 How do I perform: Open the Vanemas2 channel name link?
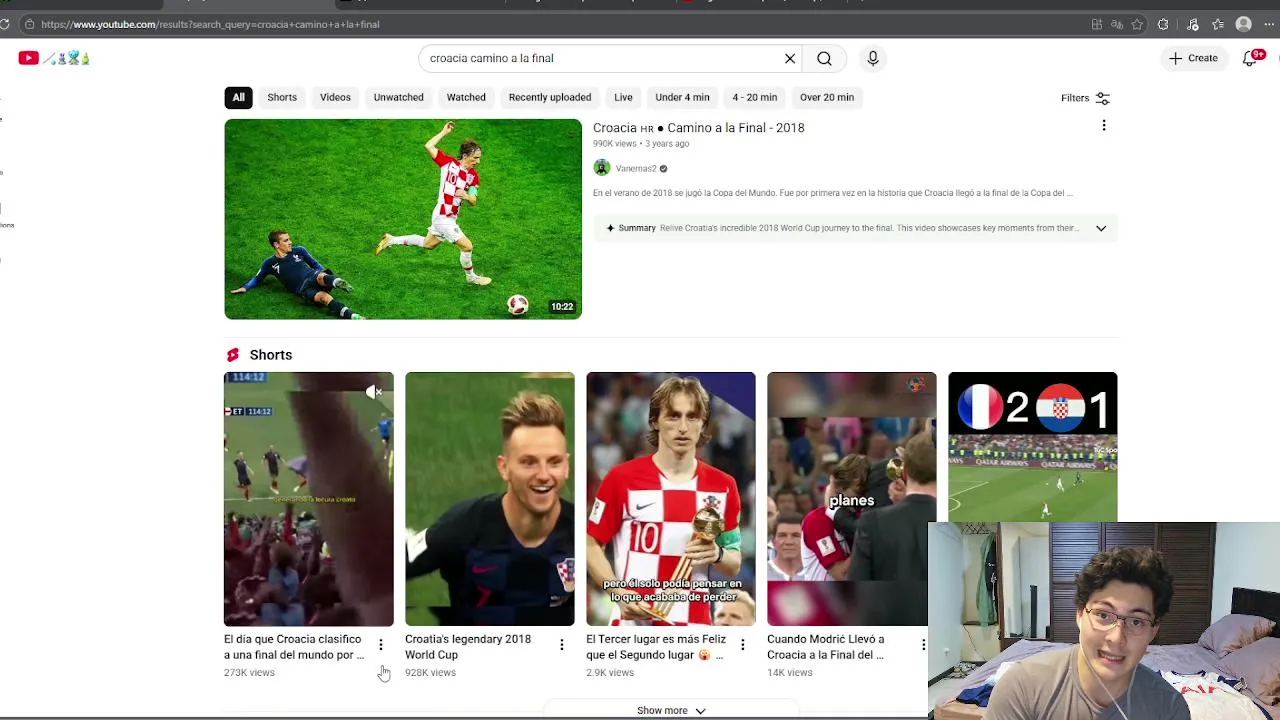(636, 169)
